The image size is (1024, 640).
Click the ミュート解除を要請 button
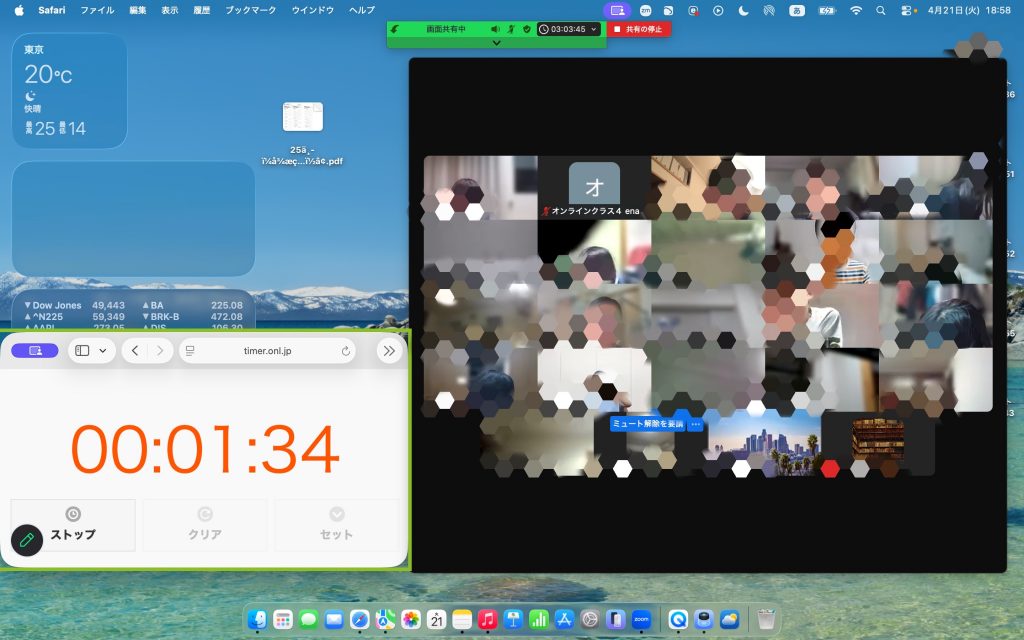[648, 424]
